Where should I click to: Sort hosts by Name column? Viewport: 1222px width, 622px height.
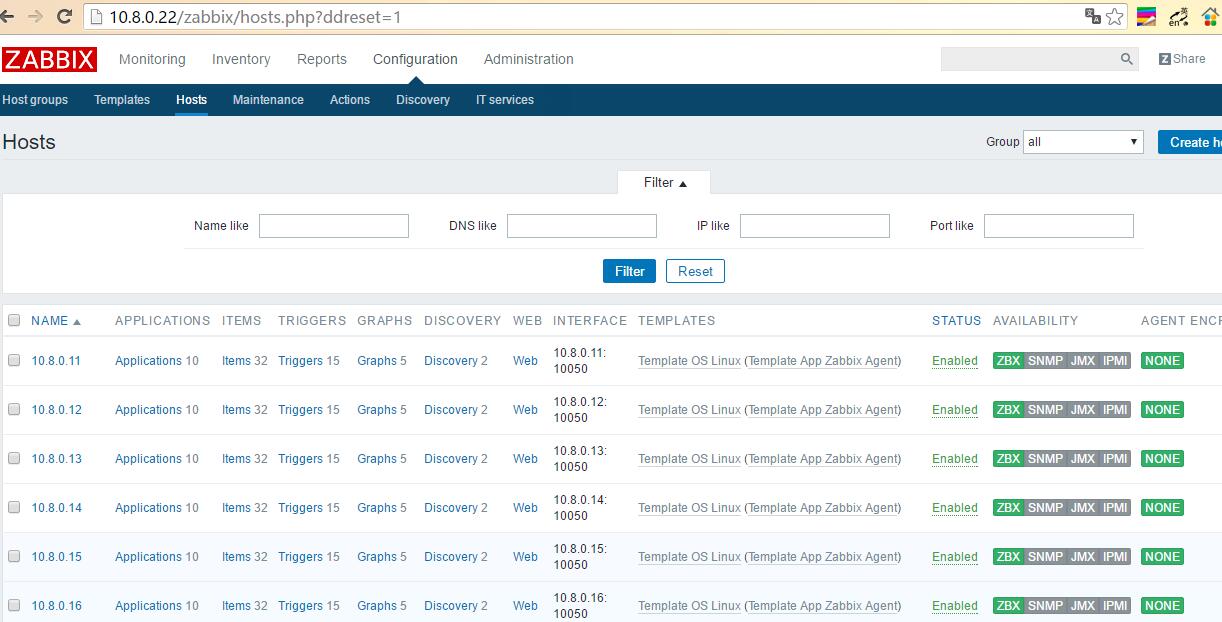55,321
